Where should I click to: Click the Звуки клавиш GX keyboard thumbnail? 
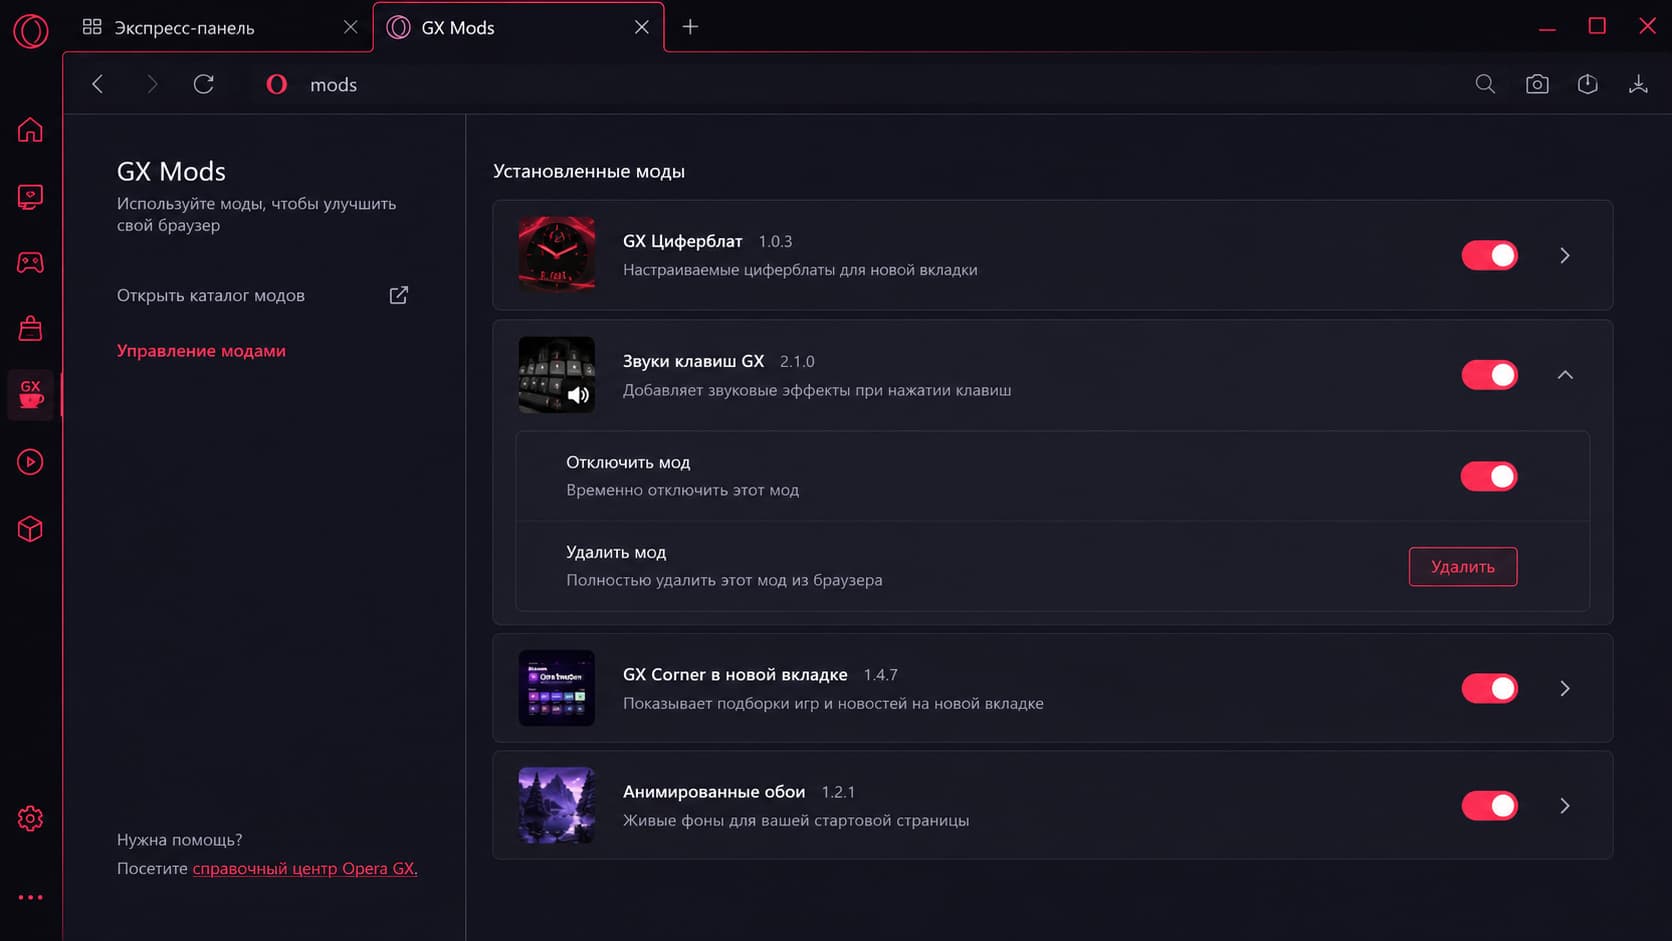coord(557,375)
